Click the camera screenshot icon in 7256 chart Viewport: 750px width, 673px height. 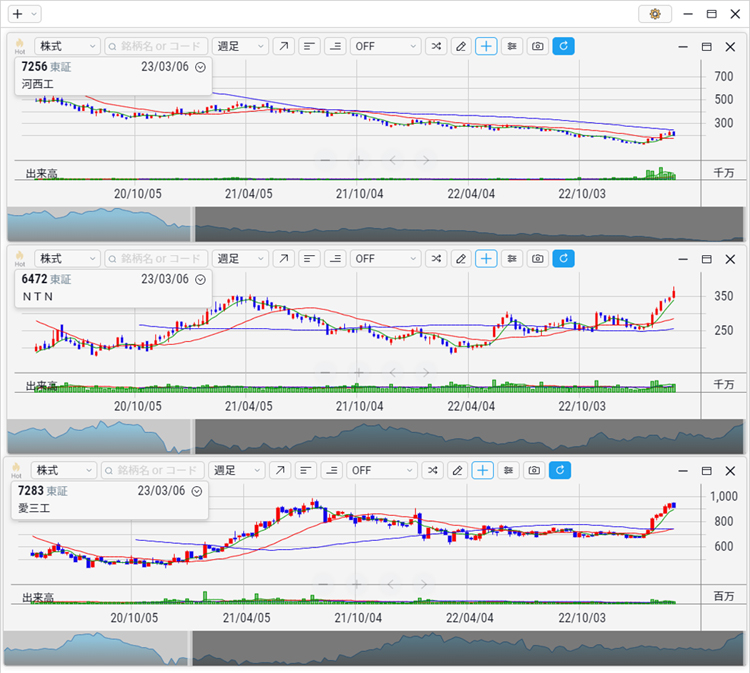[538, 46]
